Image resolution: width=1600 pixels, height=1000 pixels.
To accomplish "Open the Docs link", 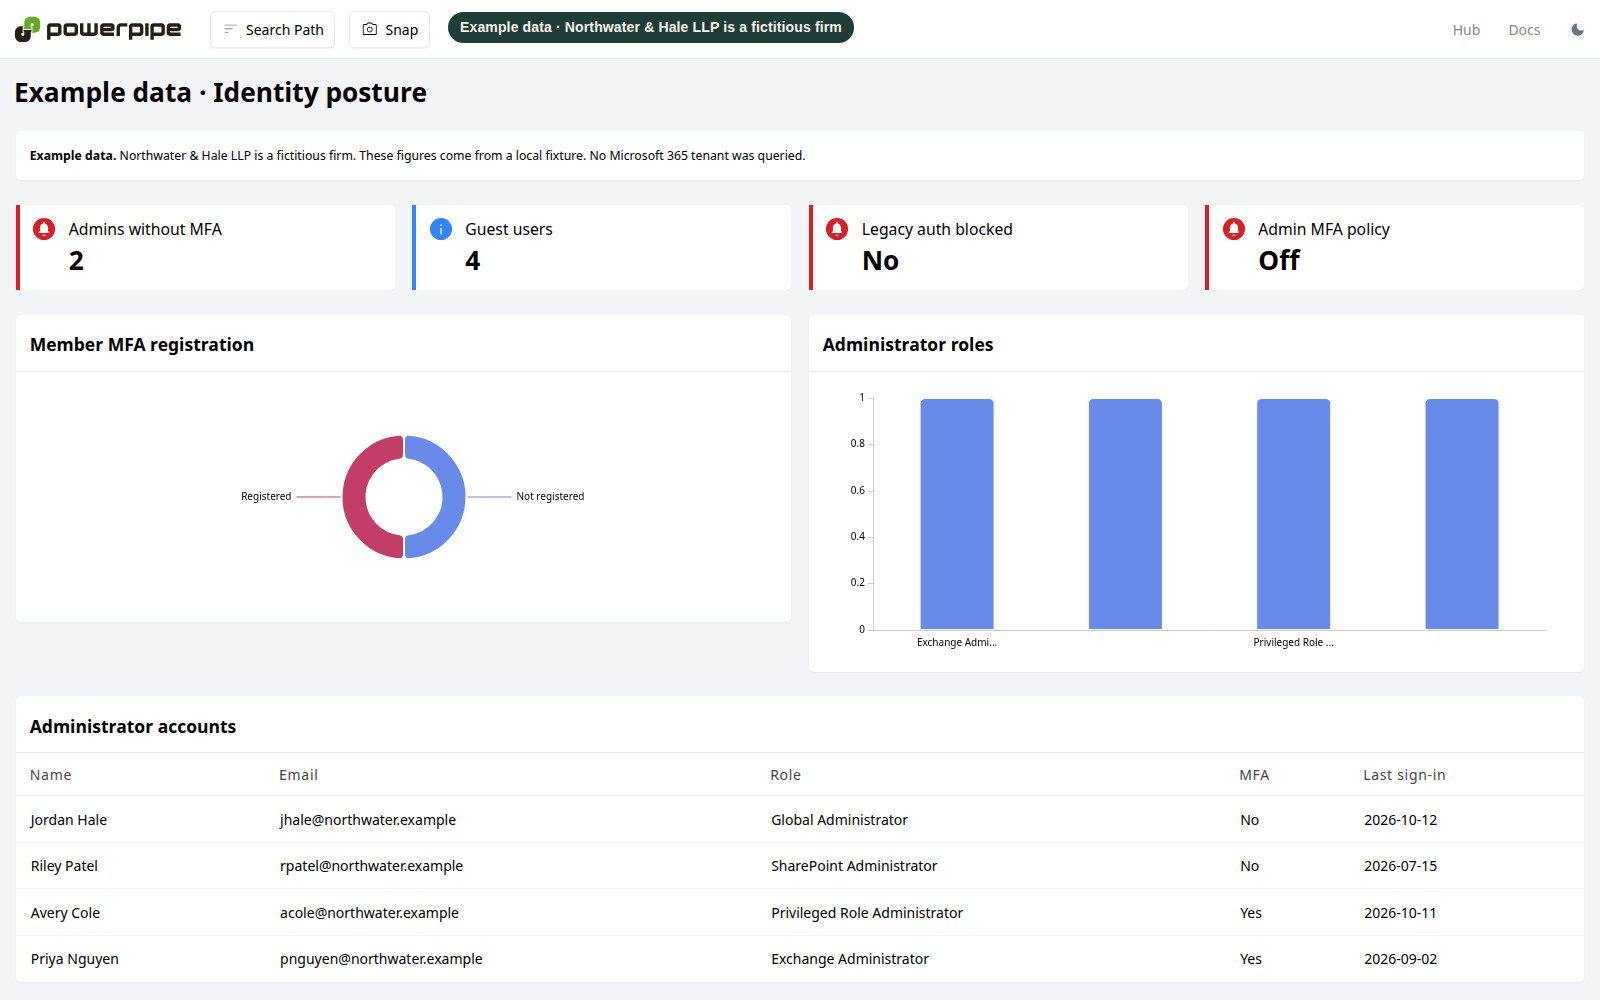I will (1524, 30).
